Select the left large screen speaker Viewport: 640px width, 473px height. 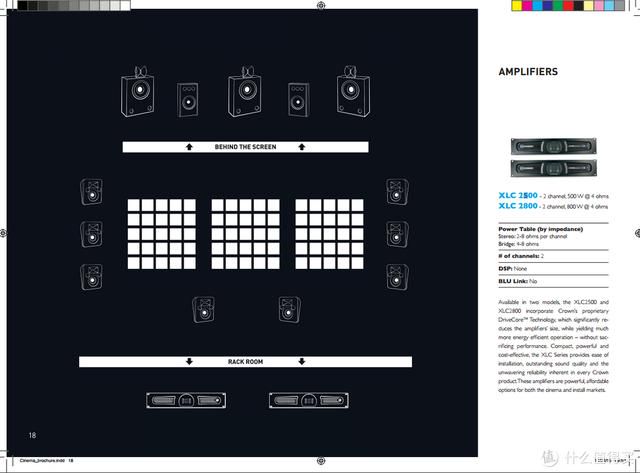tap(138, 91)
